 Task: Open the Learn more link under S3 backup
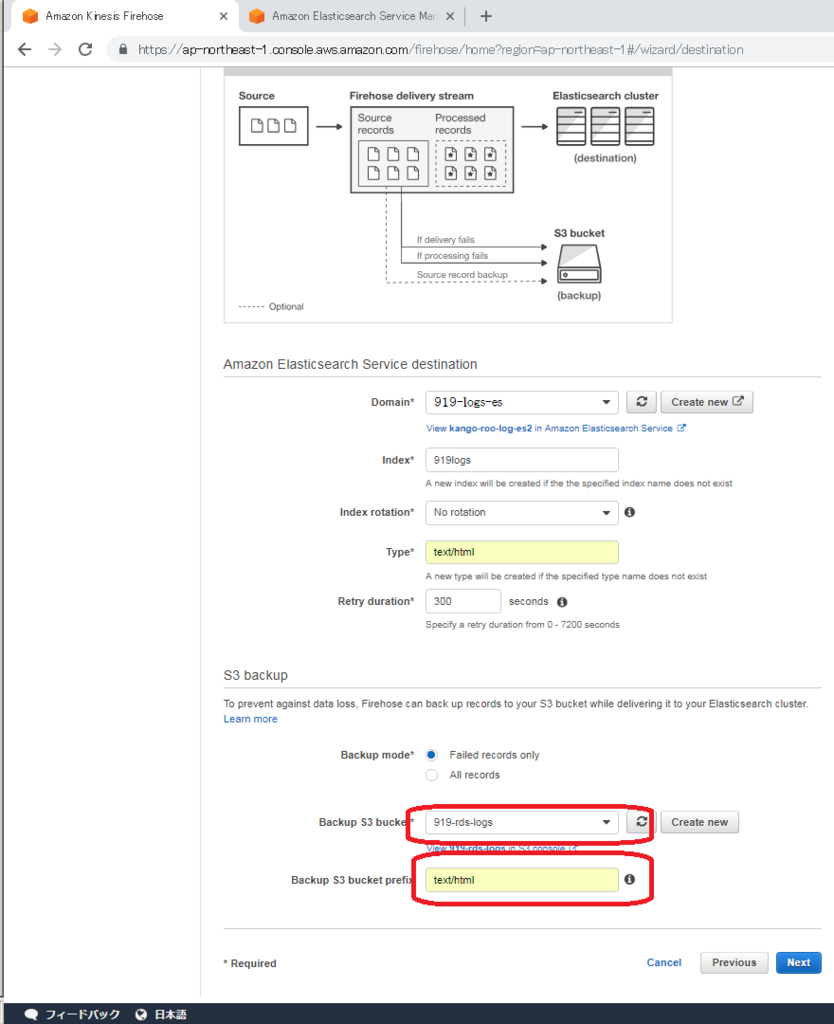(x=250, y=719)
